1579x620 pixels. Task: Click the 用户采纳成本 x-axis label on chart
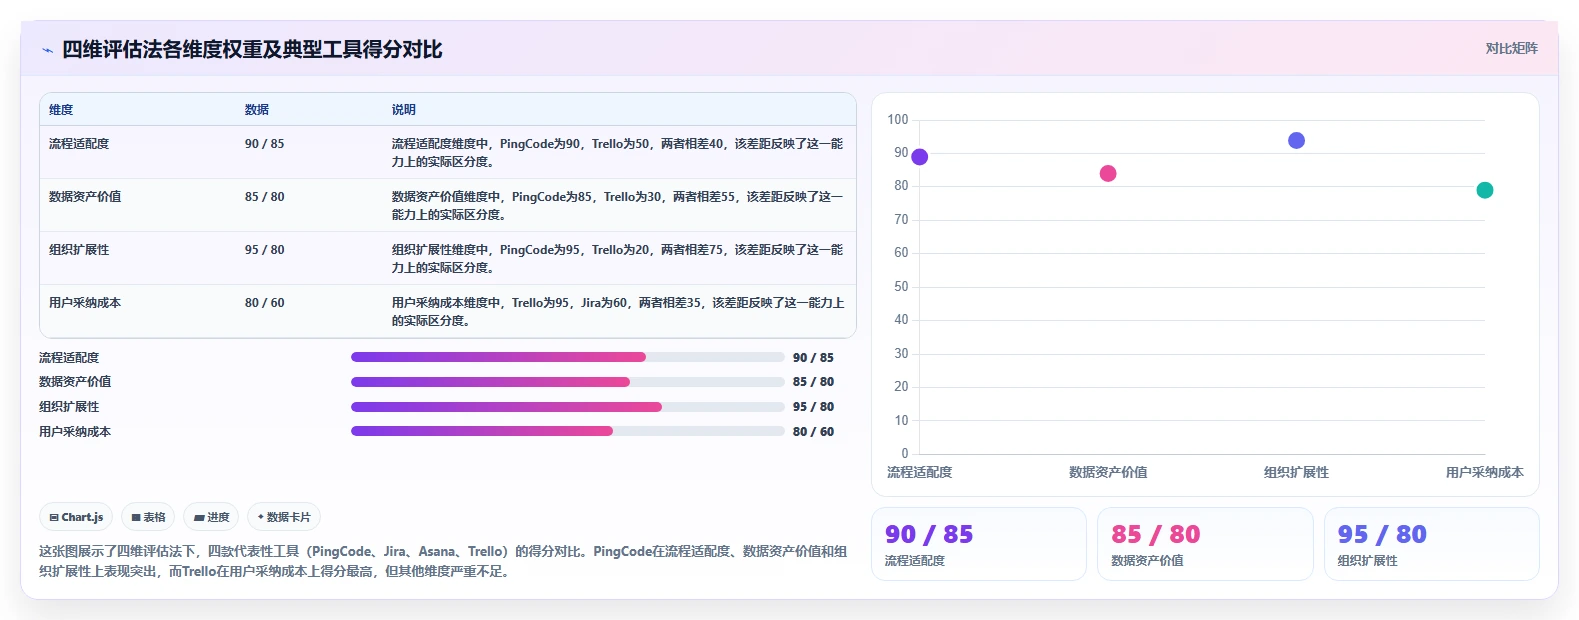(1485, 472)
